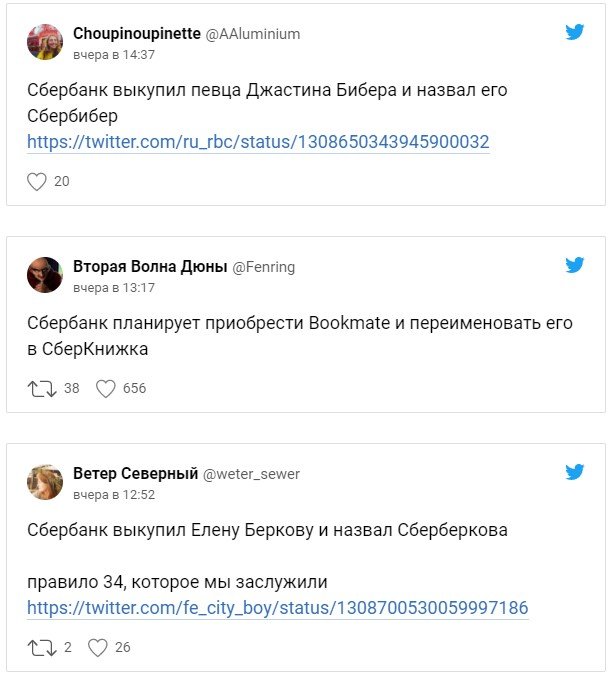
Task: Open the @AAluminium handle
Action: click(253, 34)
